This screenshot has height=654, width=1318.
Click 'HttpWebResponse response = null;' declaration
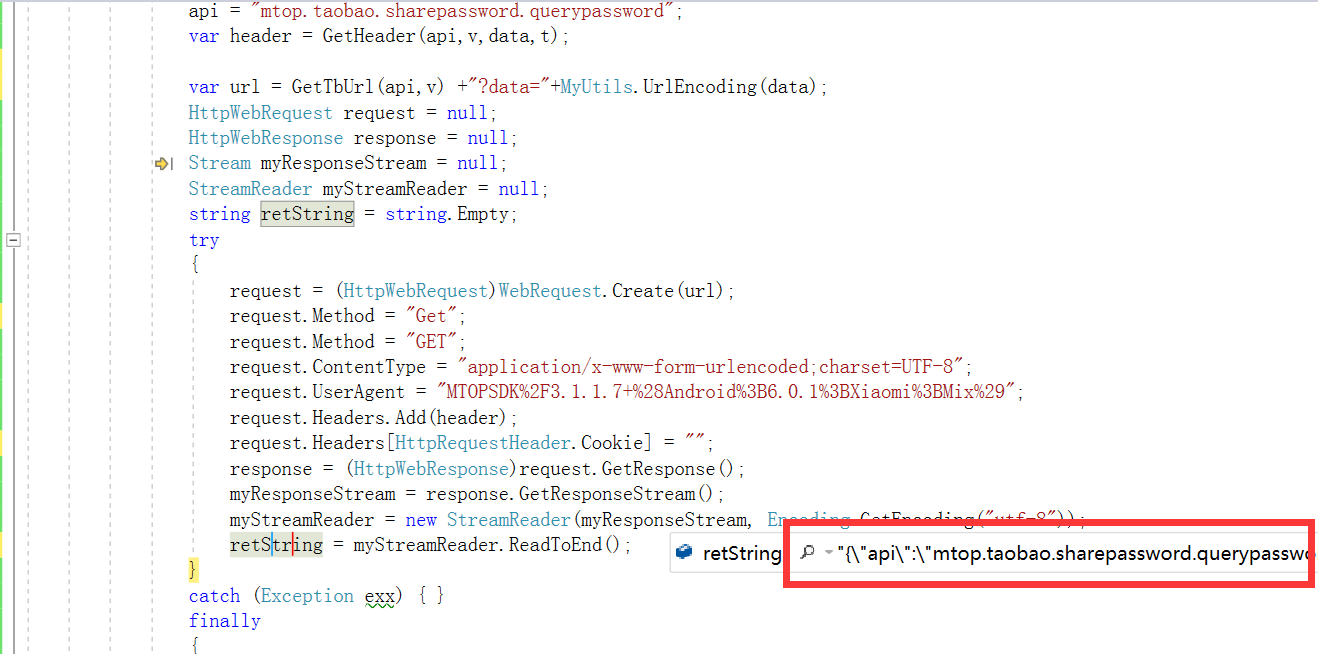353,138
